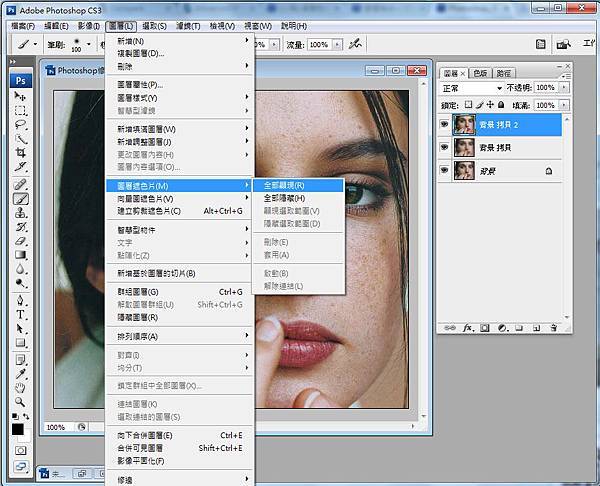Click the 流量 100% flow field
Screen dimensions: 600x486
(319, 45)
